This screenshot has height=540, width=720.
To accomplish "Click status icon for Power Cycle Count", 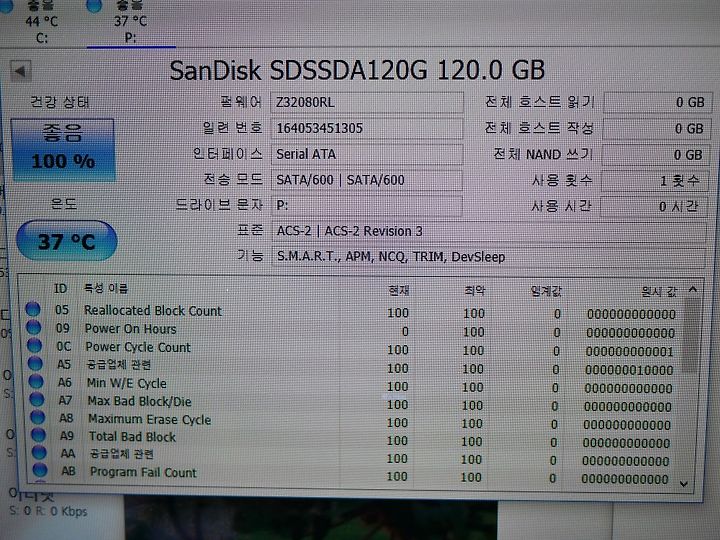I will 35,345.
